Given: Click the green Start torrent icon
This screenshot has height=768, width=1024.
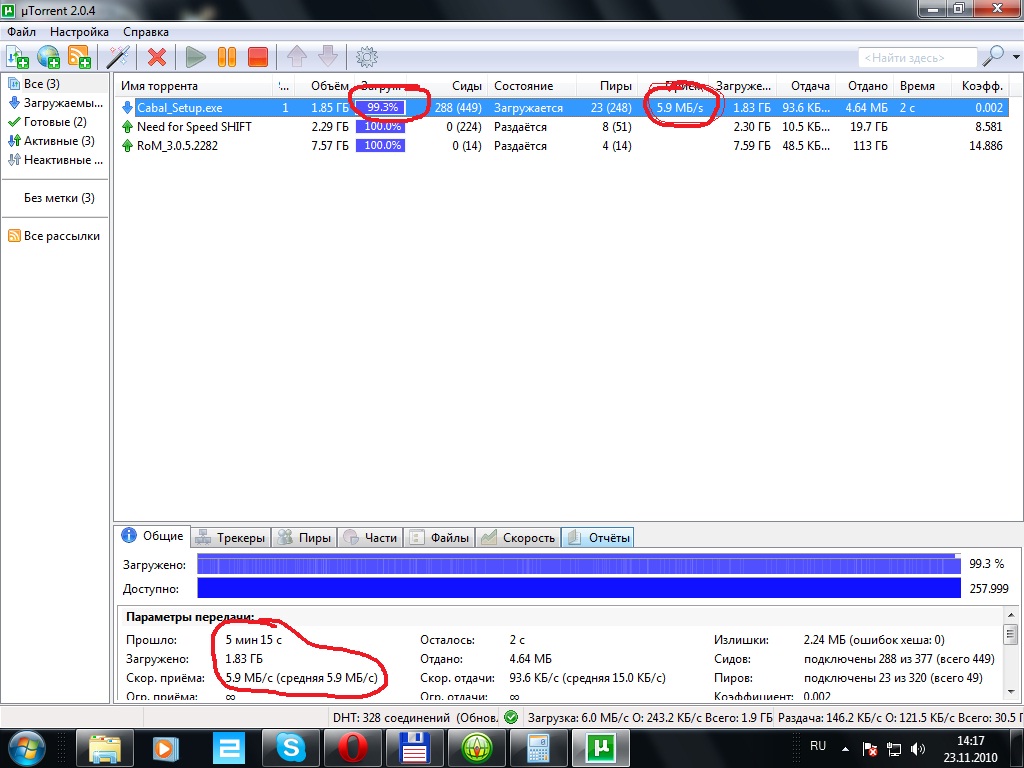Looking at the screenshot, I should (195, 57).
